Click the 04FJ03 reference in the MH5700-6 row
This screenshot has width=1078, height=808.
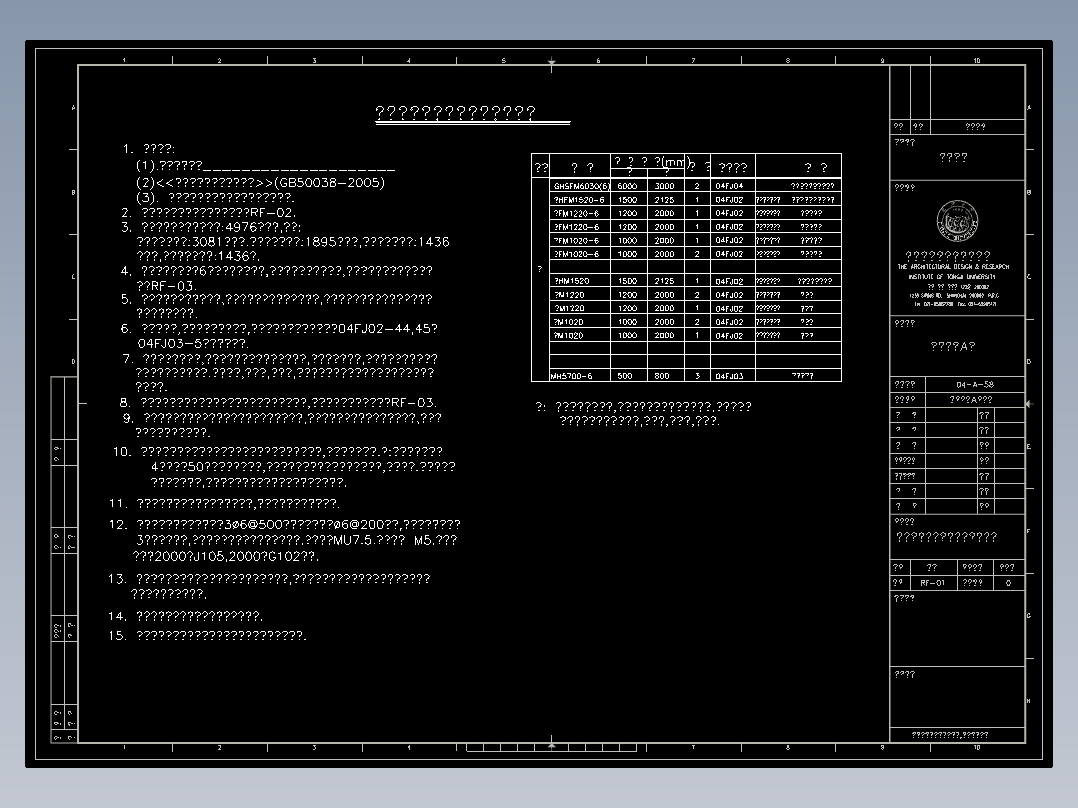[729, 376]
